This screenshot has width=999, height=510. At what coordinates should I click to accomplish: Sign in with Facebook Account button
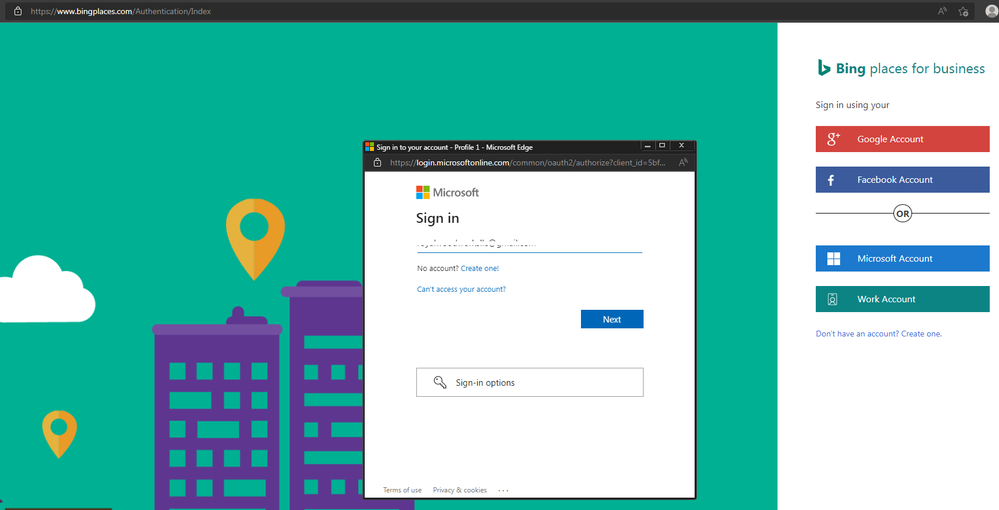(x=902, y=180)
